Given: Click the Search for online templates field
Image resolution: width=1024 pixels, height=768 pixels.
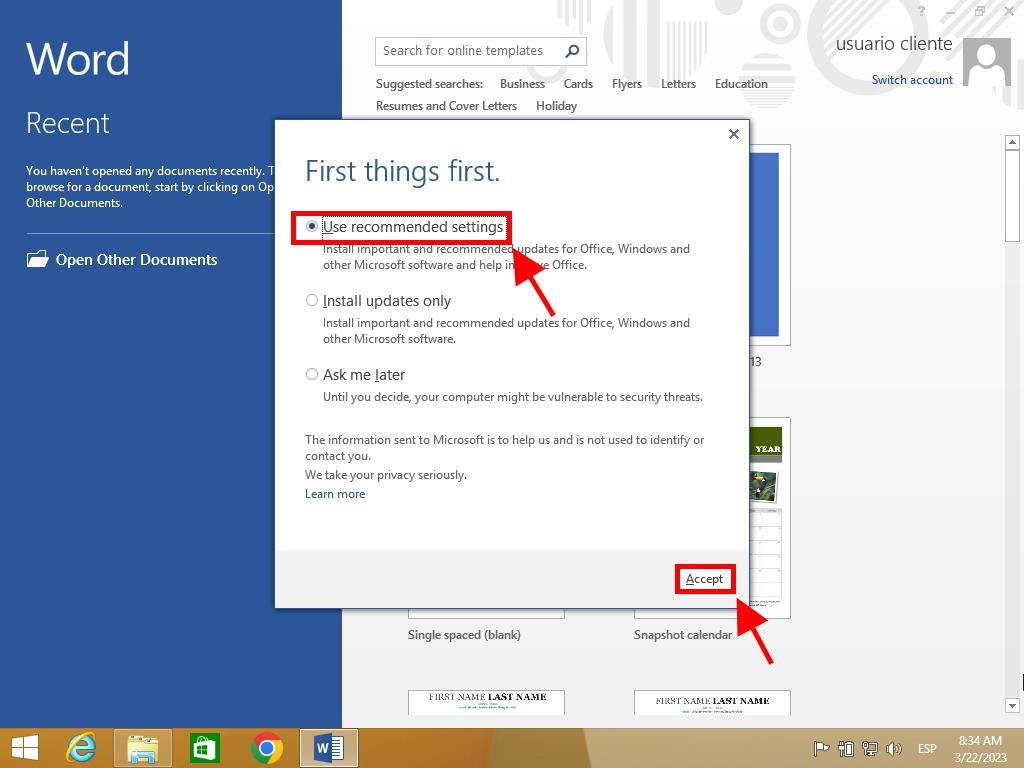Looking at the screenshot, I should point(468,51).
